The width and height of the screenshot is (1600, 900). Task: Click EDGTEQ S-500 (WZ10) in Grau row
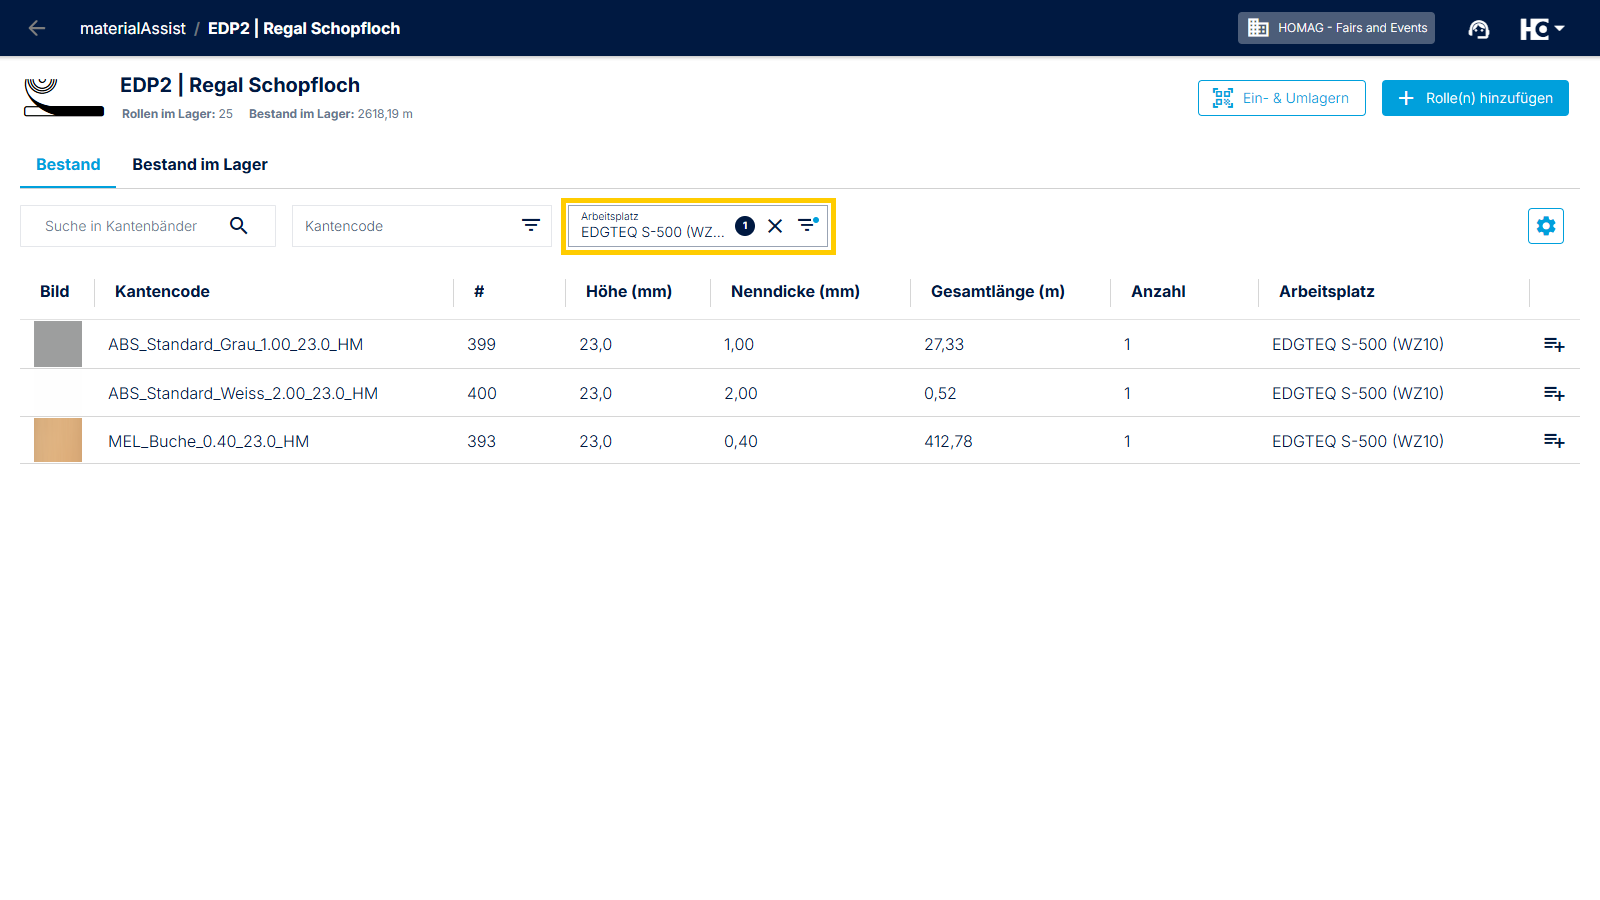pos(1358,344)
